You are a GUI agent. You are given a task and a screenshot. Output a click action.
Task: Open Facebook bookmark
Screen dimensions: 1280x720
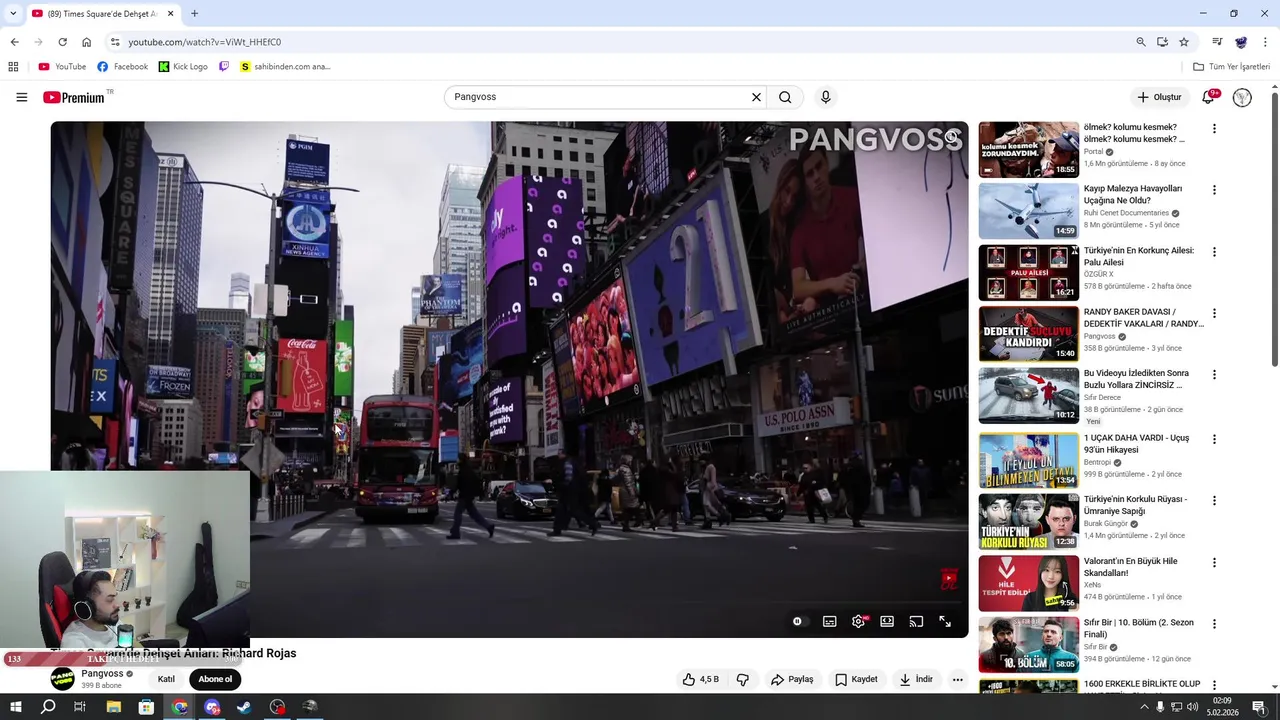coord(122,67)
